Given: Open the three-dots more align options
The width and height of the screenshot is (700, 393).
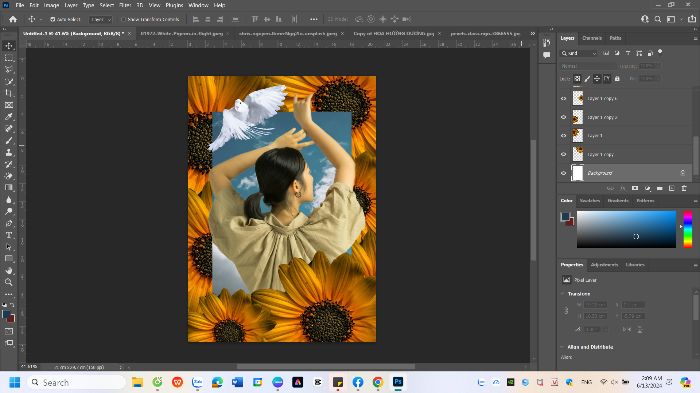Looking at the screenshot, I should coord(314,19).
